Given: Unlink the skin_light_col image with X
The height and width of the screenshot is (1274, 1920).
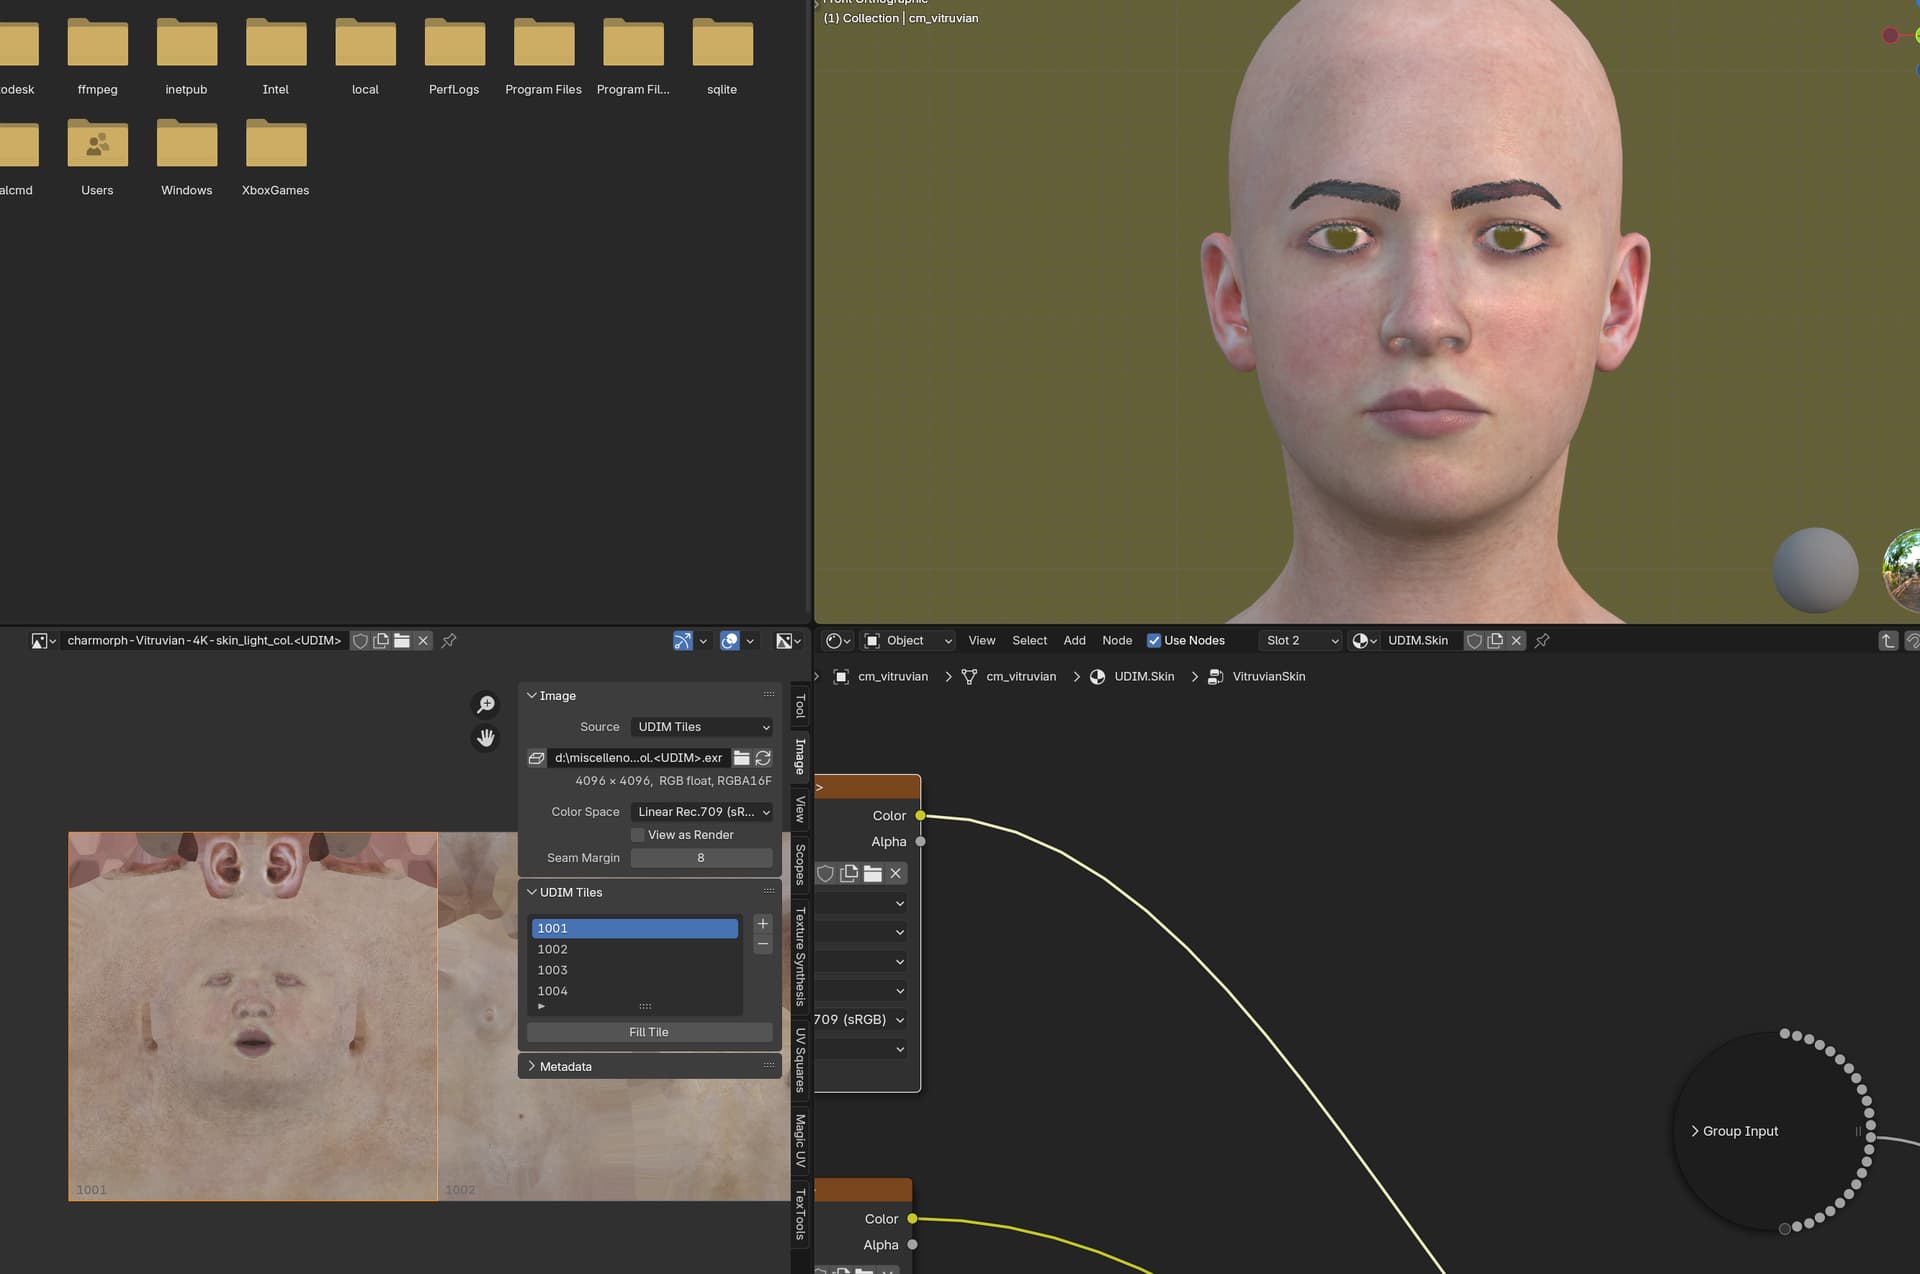Looking at the screenshot, I should point(423,641).
